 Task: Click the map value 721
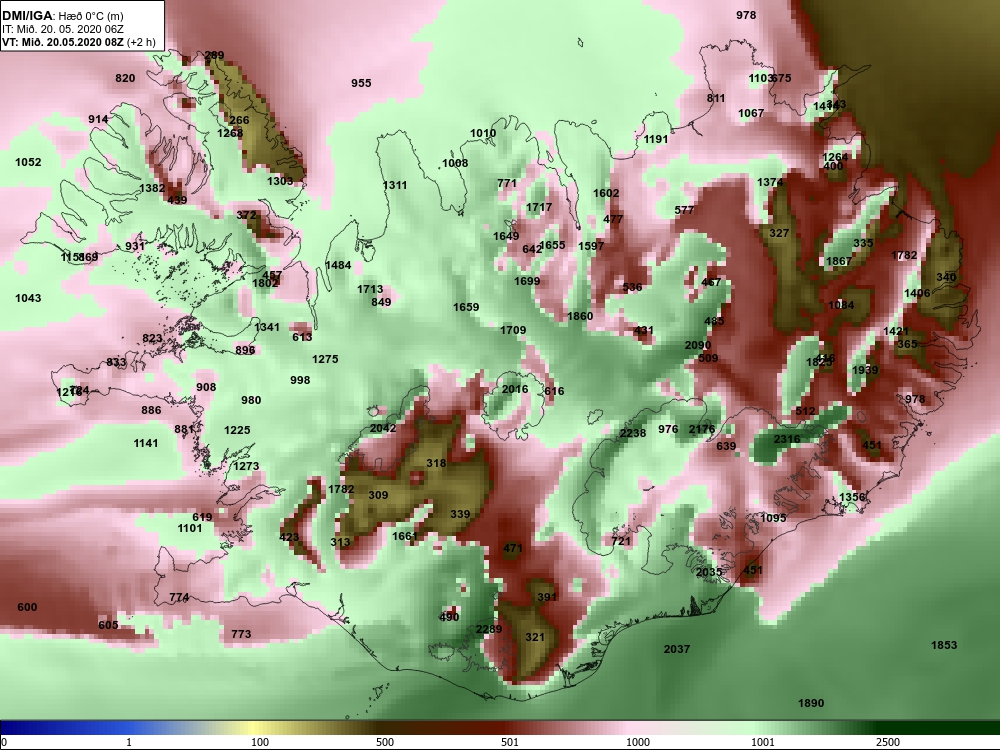pyautogui.click(x=621, y=541)
